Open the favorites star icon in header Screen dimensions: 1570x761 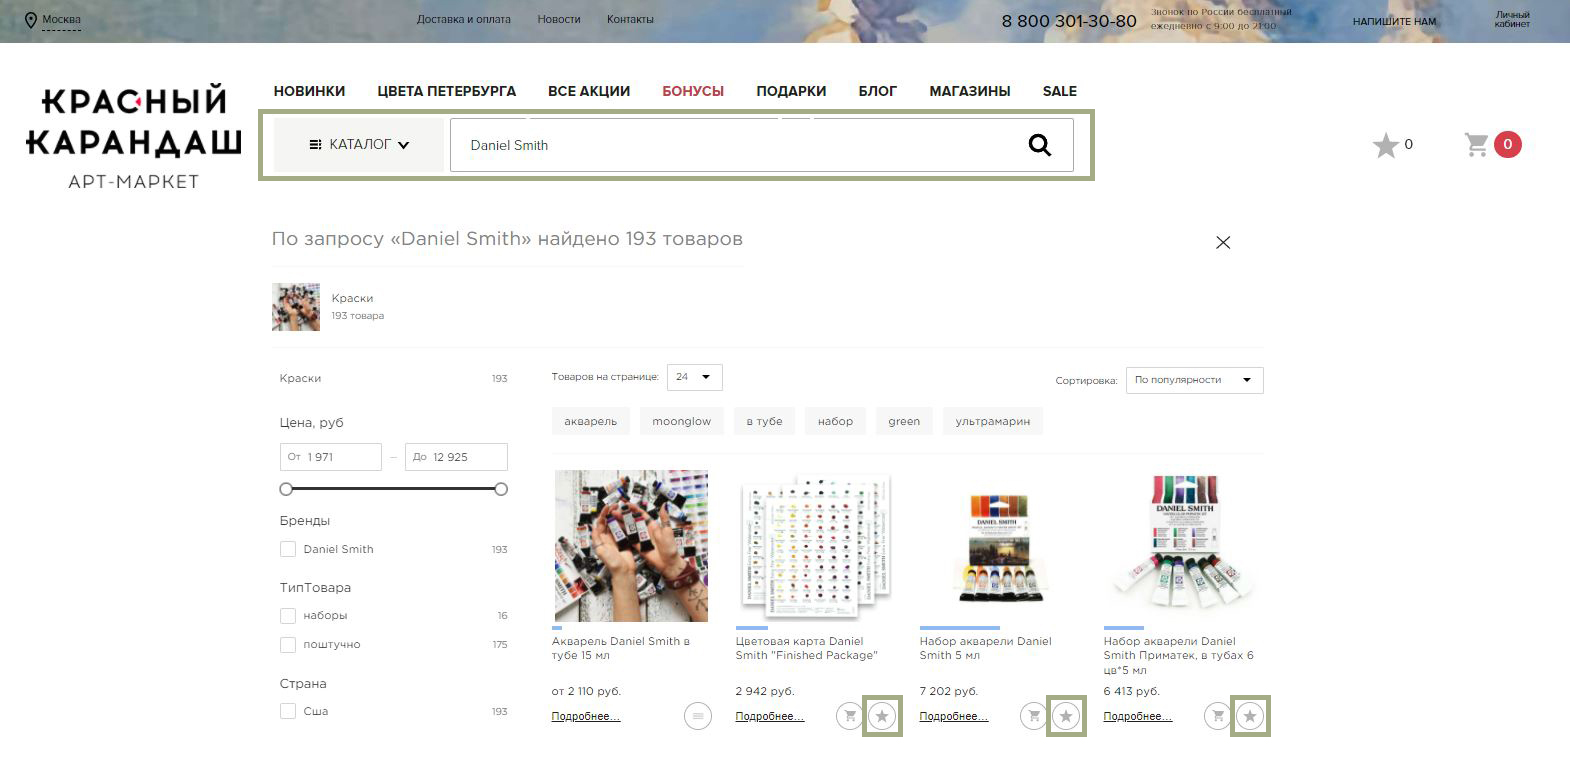pos(1385,145)
